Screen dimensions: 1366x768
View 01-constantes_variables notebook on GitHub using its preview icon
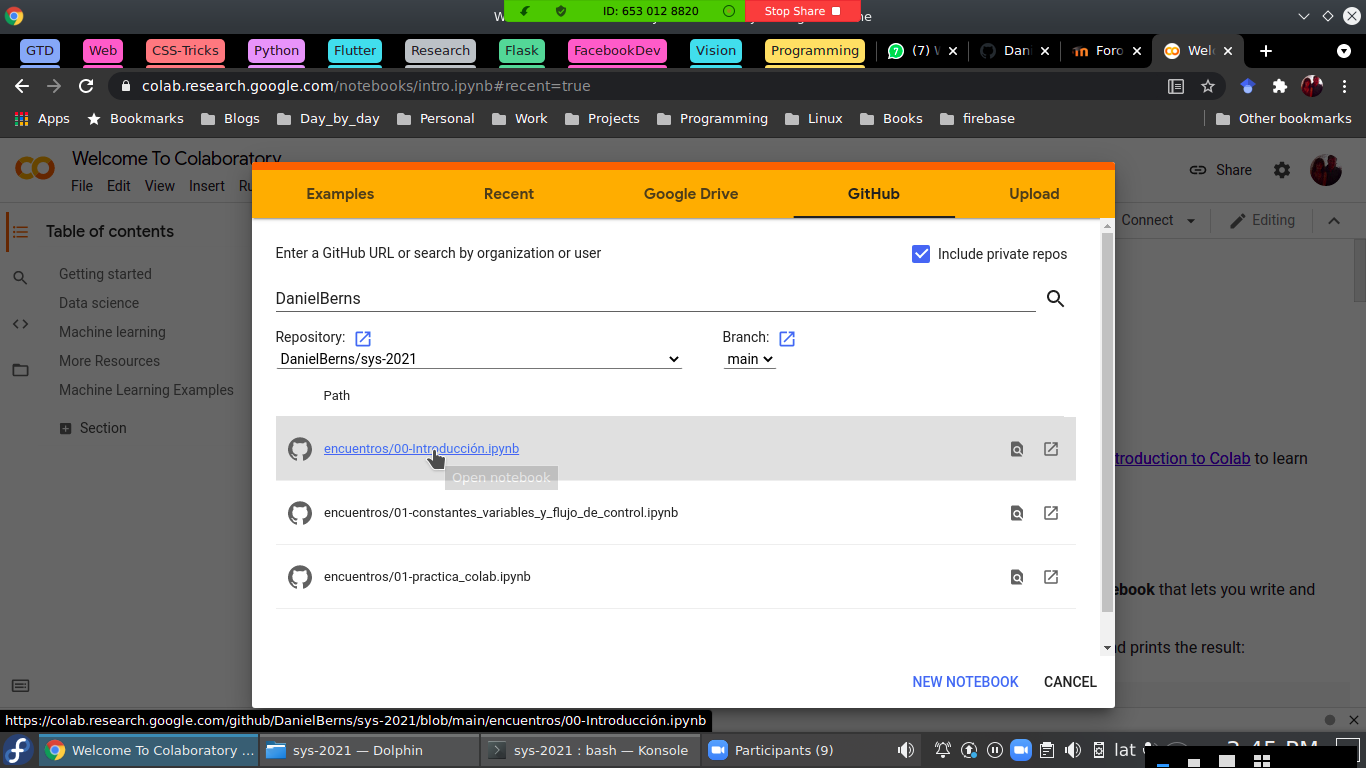tap(1017, 513)
